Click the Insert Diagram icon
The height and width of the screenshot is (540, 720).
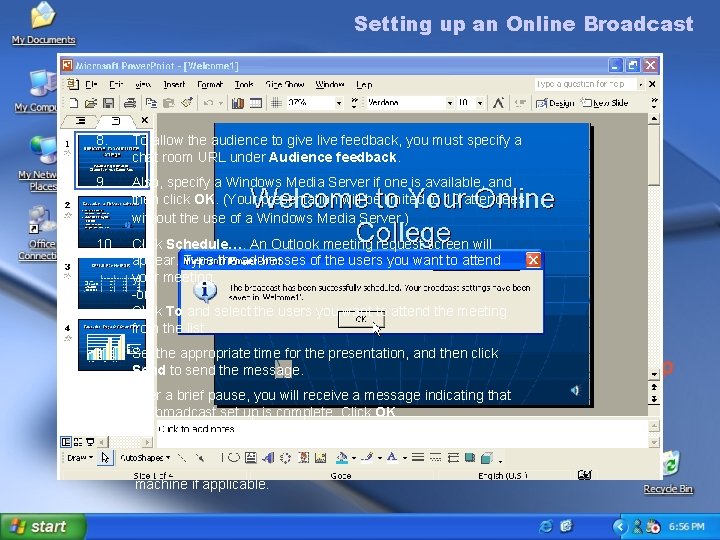click(x=285, y=458)
